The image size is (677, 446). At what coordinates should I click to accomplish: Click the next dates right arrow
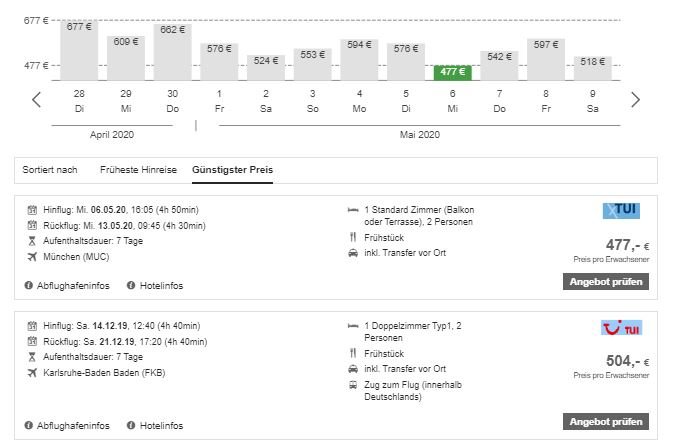(x=636, y=99)
